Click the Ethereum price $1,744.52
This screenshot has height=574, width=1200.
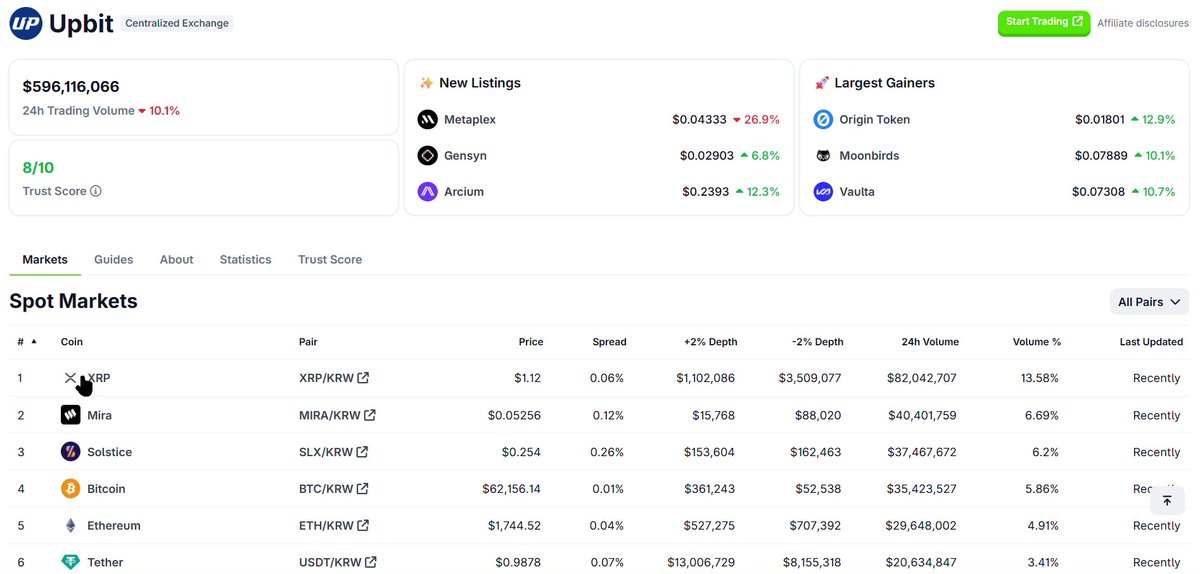(x=514, y=526)
